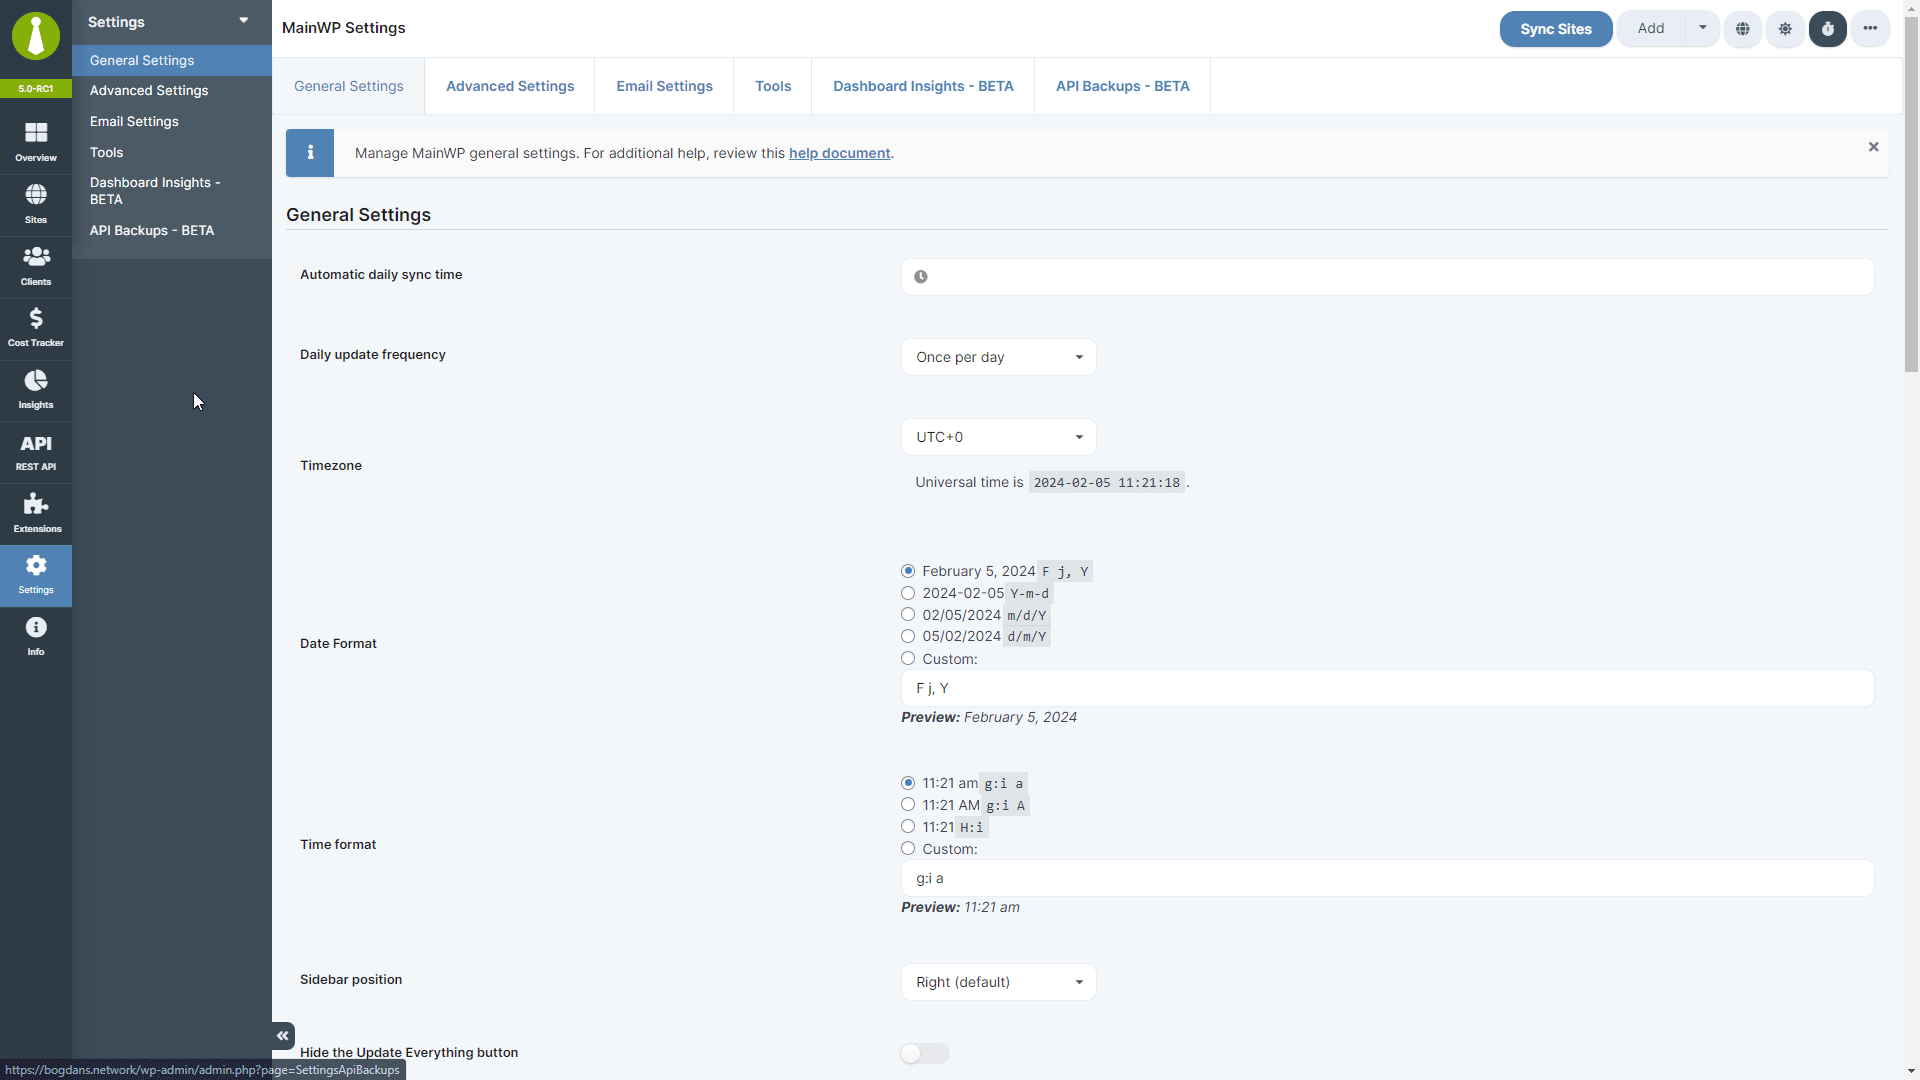This screenshot has height=1080, width=1920.
Task: Click the Add button
Action: (x=1651, y=28)
